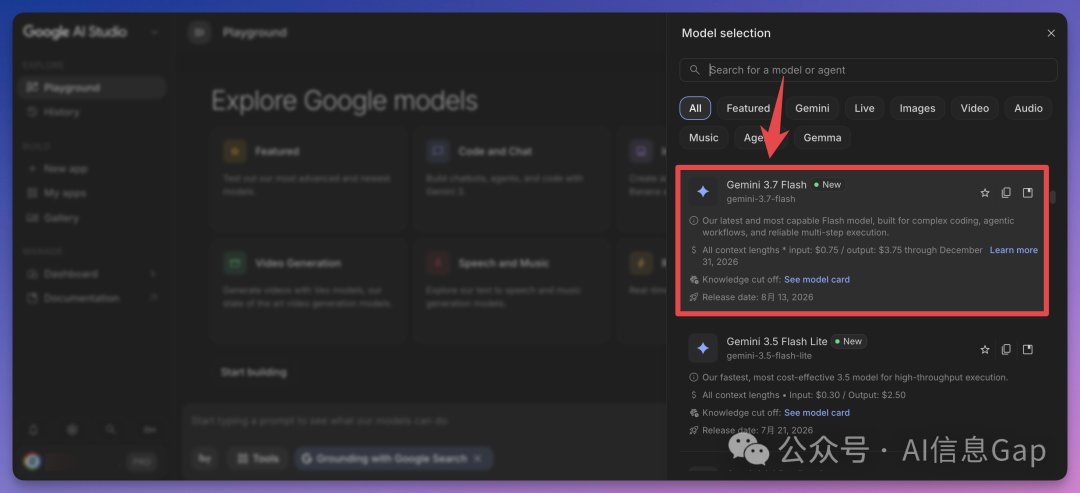The height and width of the screenshot is (493, 1080).
Task: Filter models by Live
Action: point(864,108)
